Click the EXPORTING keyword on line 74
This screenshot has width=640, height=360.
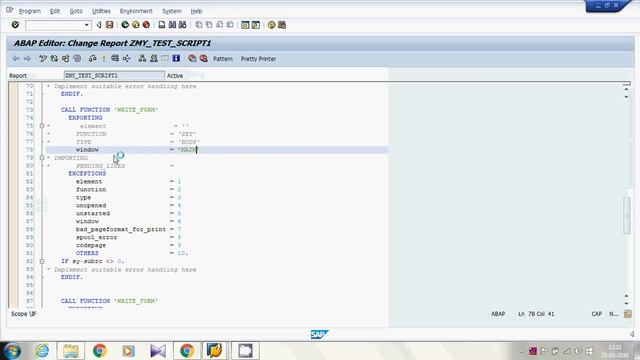[x=85, y=118]
